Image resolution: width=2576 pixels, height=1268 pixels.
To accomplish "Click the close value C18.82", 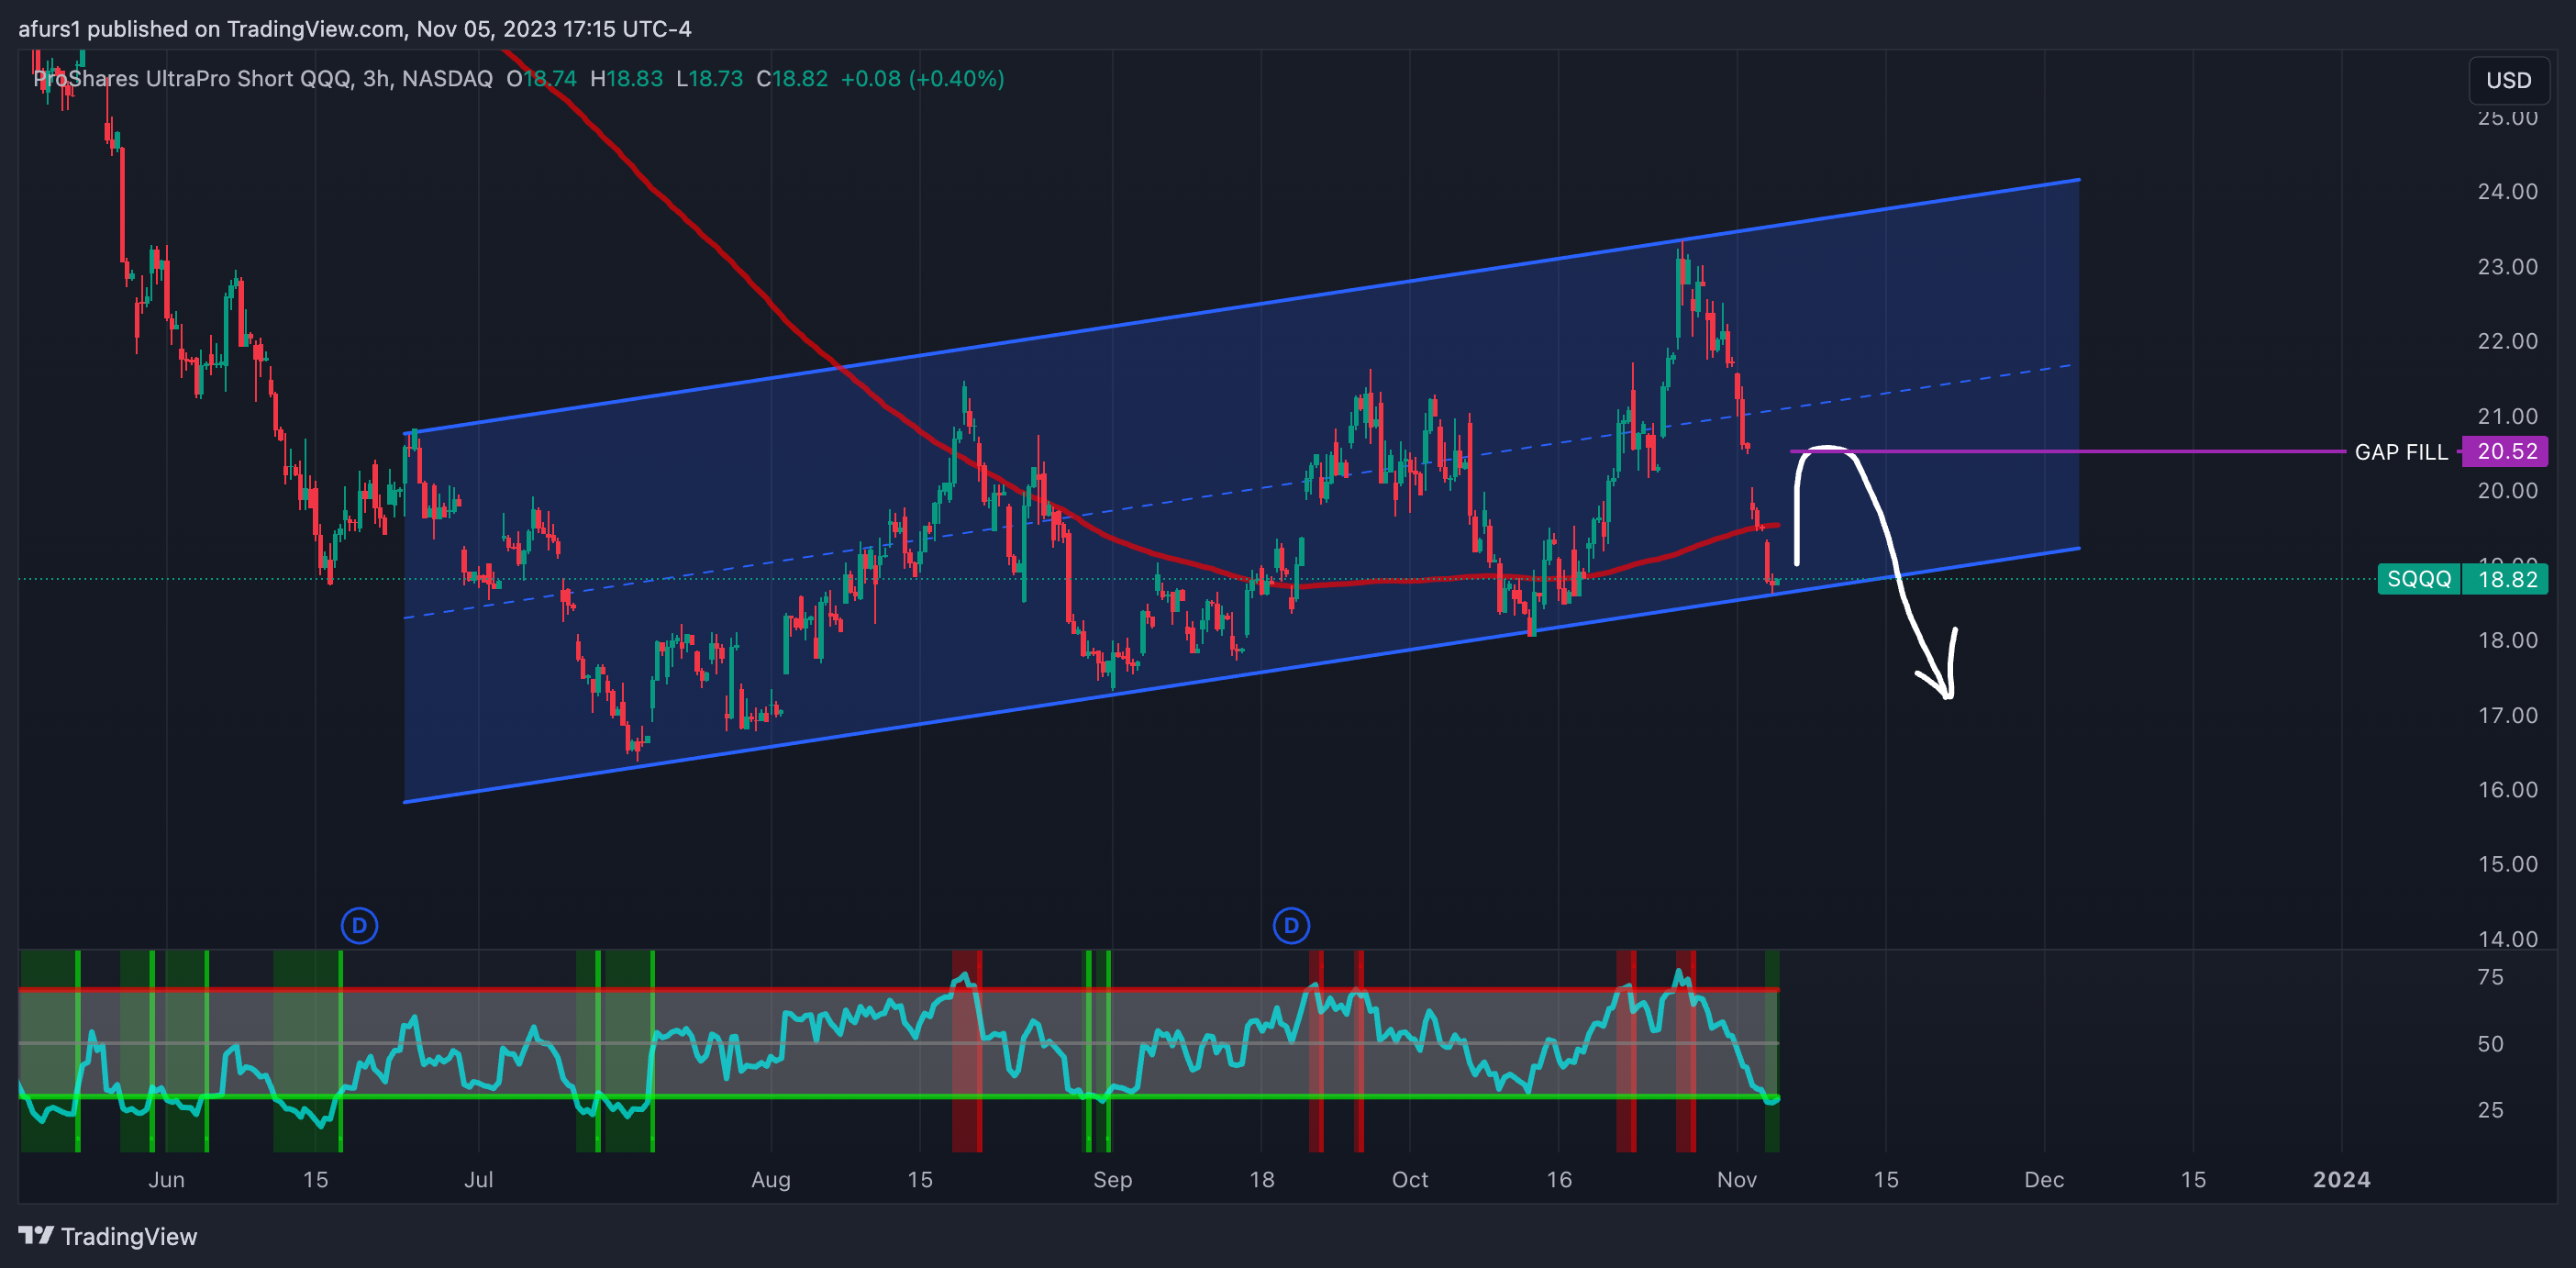I will point(792,78).
